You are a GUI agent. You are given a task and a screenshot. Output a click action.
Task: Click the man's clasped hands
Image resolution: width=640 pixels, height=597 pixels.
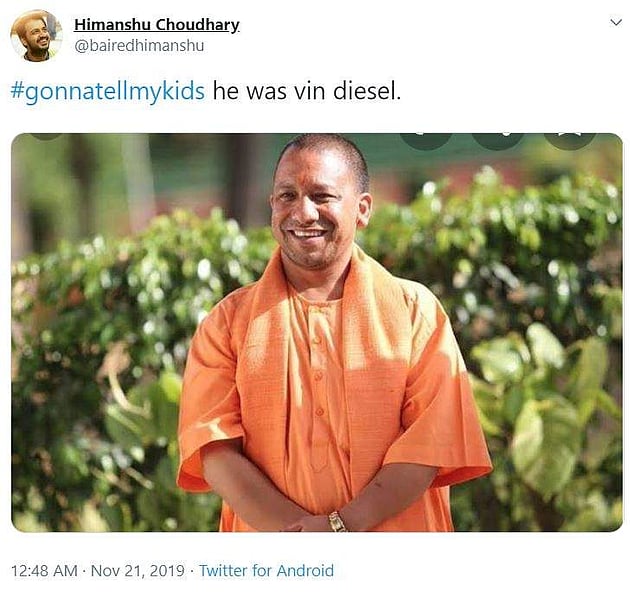click(x=310, y=523)
